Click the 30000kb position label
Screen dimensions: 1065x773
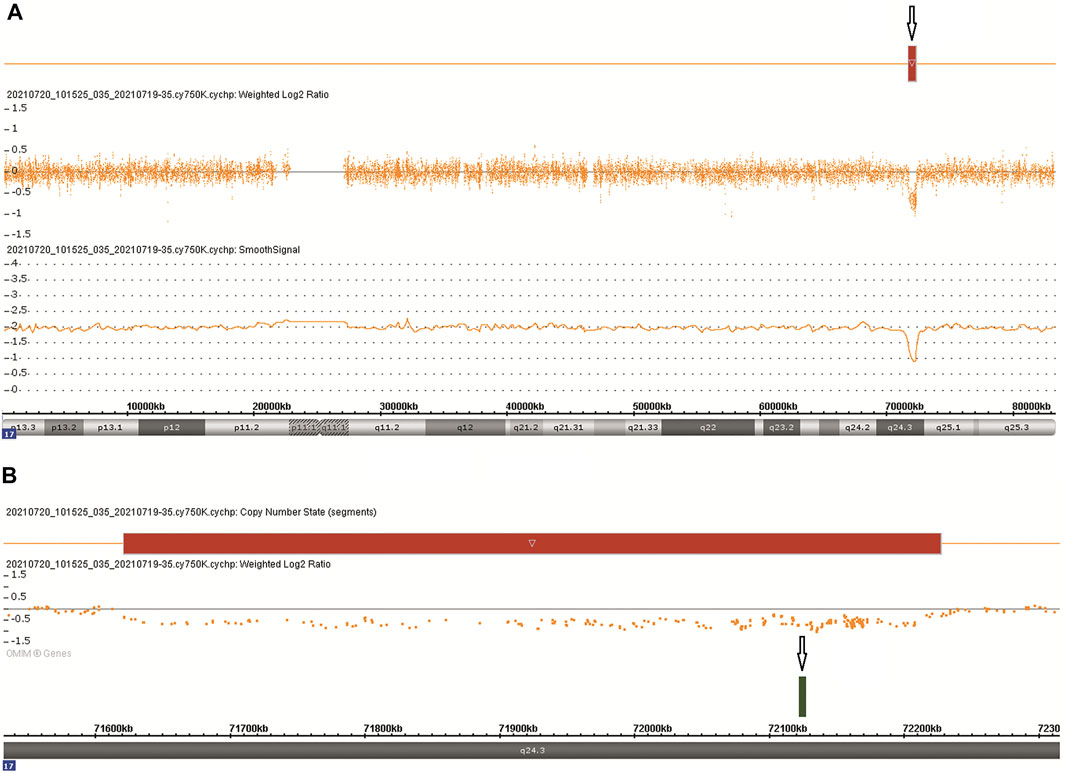[x=399, y=406]
